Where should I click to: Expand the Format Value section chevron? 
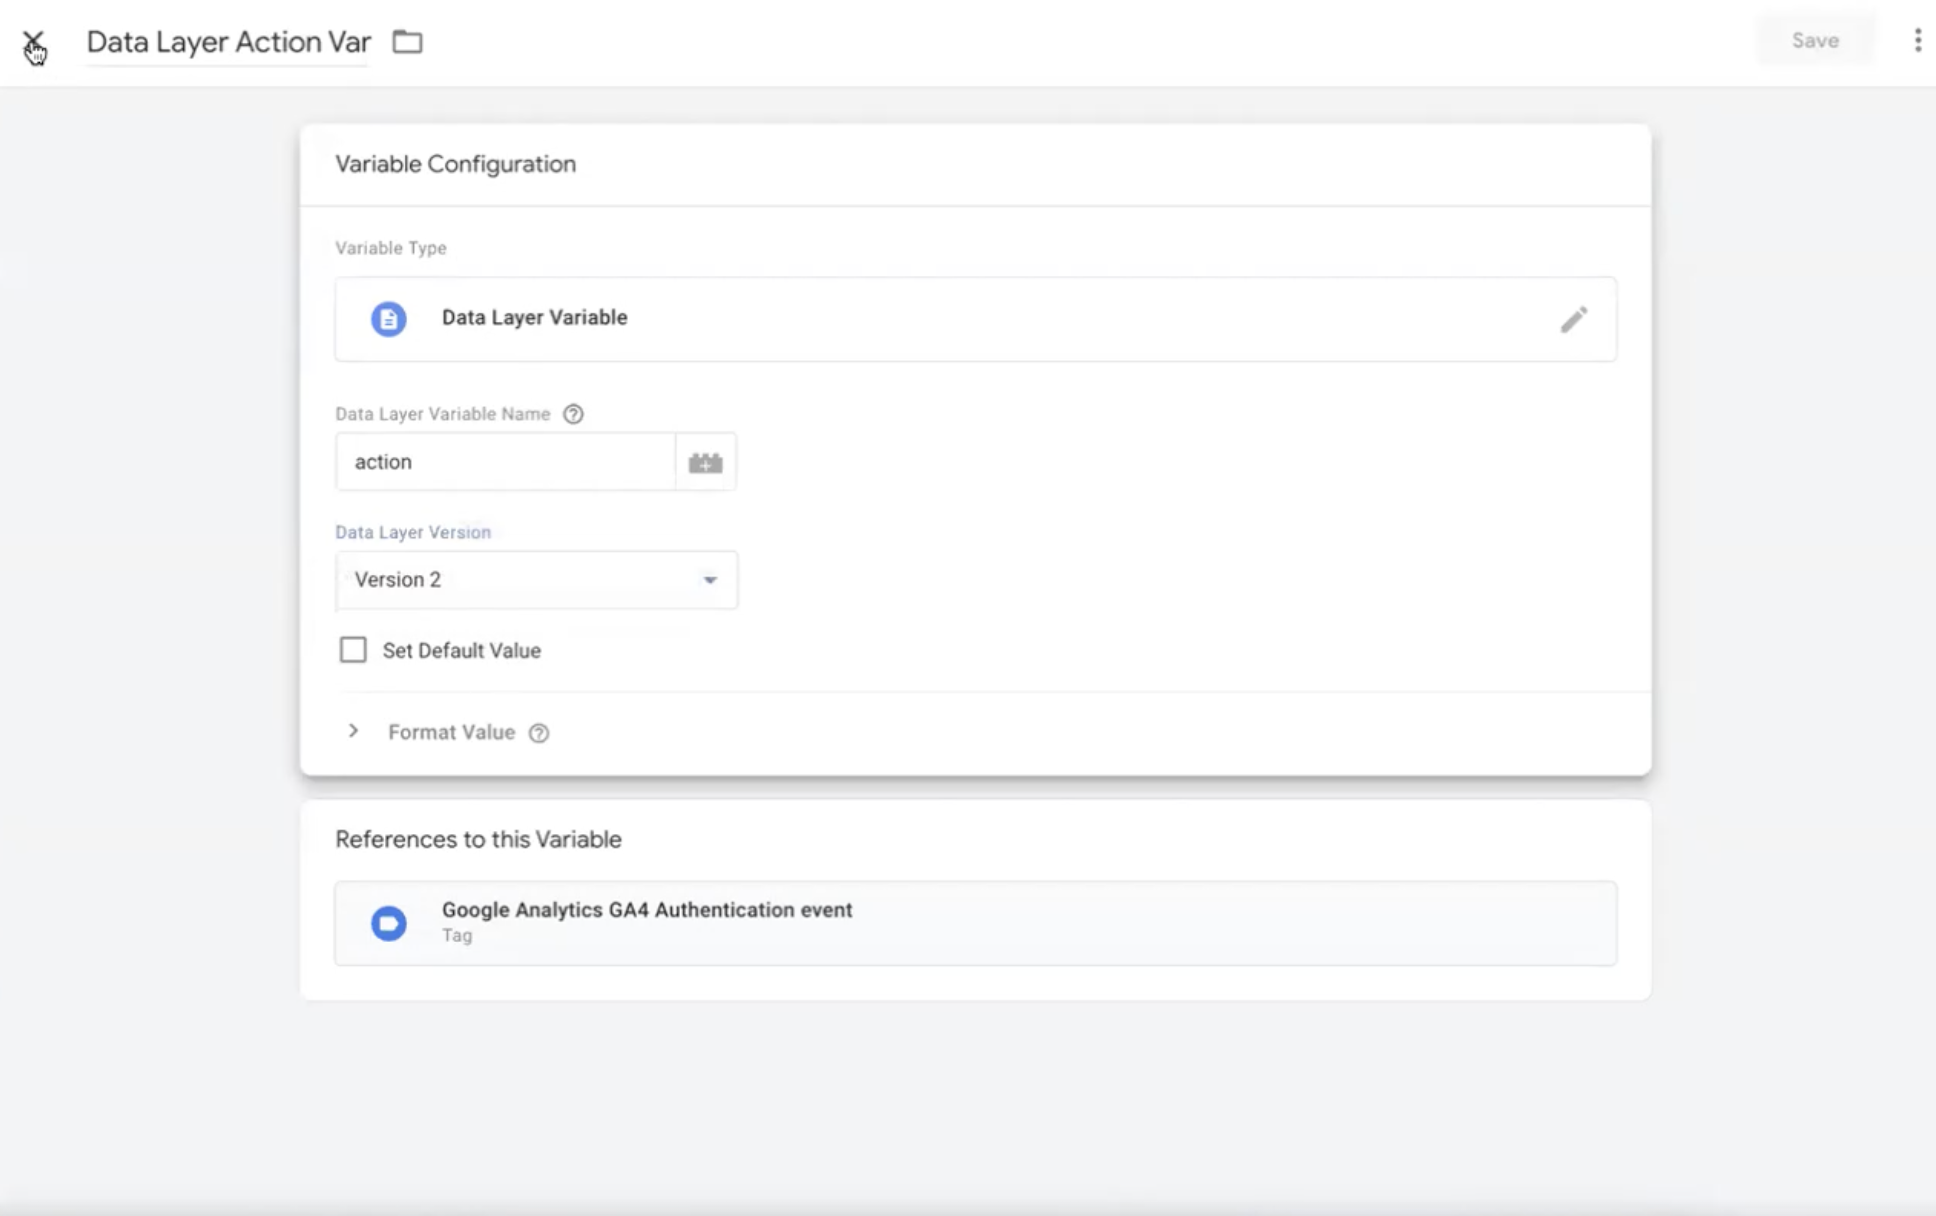(353, 732)
